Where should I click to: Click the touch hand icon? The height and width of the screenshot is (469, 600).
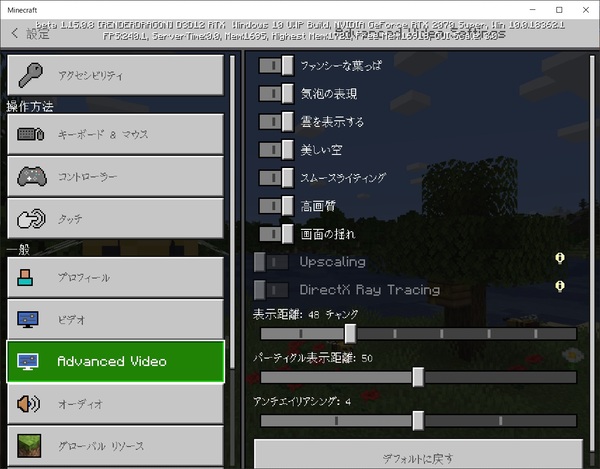pos(31,218)
